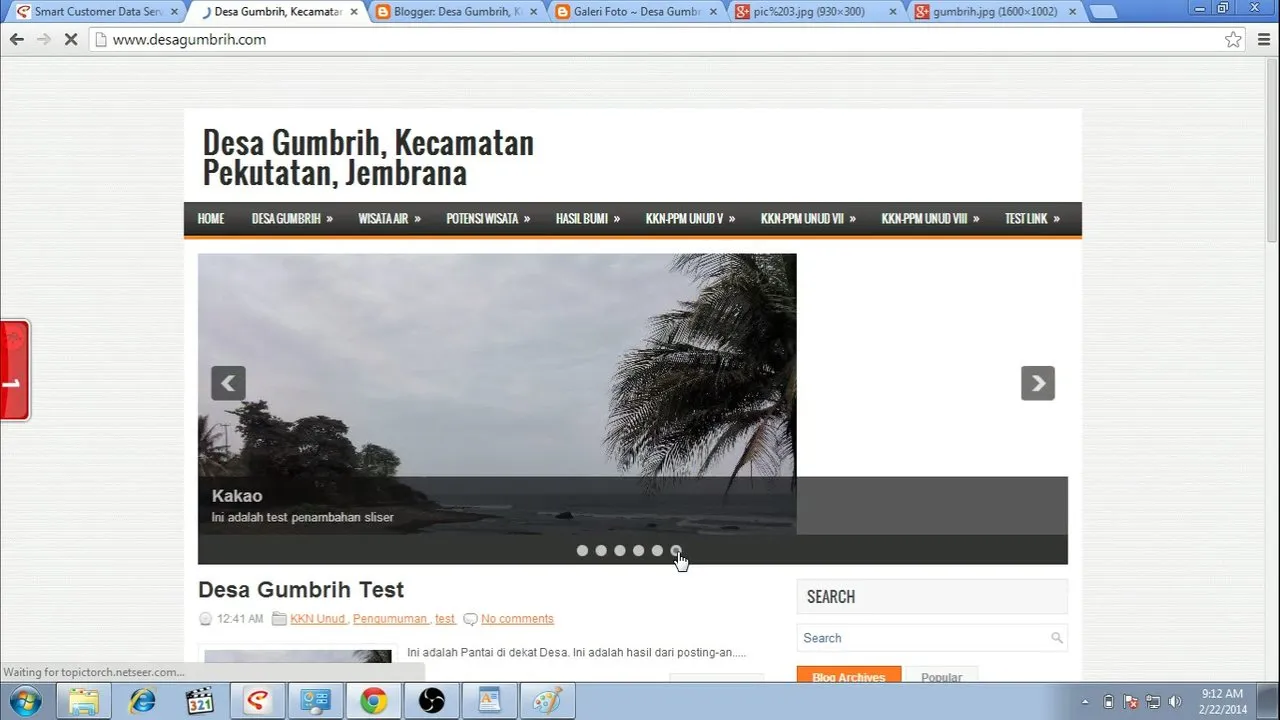
Task: Open the Desa Gumbrih Test post
Action: pyautogui.click(x=301, y=590)
